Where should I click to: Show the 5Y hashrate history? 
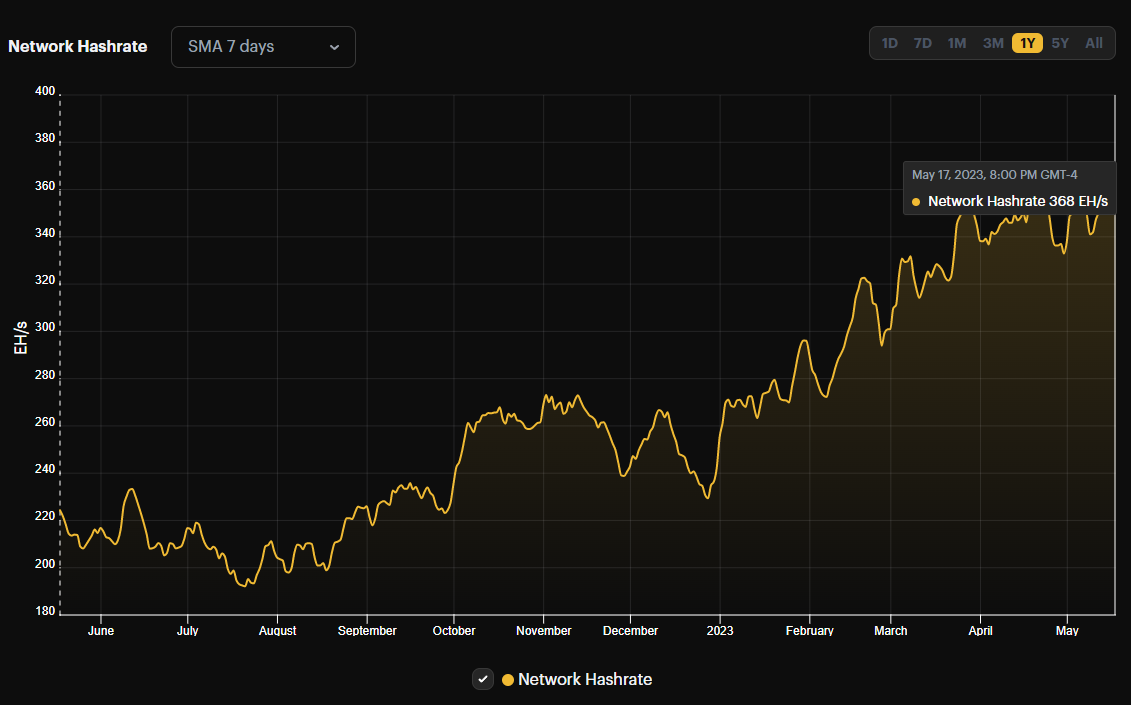[x=1060, y=43]
